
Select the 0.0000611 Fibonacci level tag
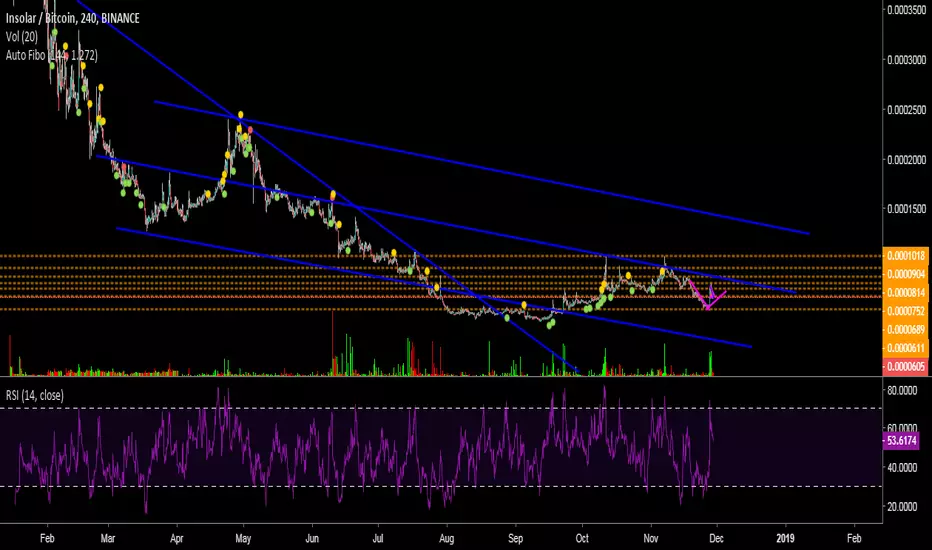tap(906, 348)
